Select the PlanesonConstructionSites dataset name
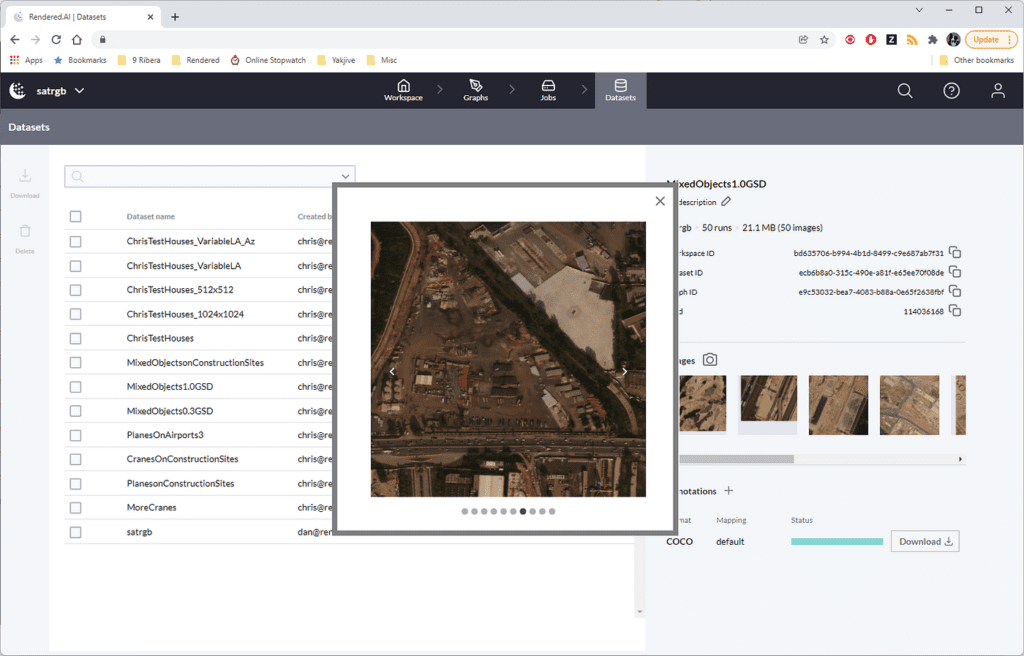Viewport: 1024px width, 656px height. pos(180,484)
